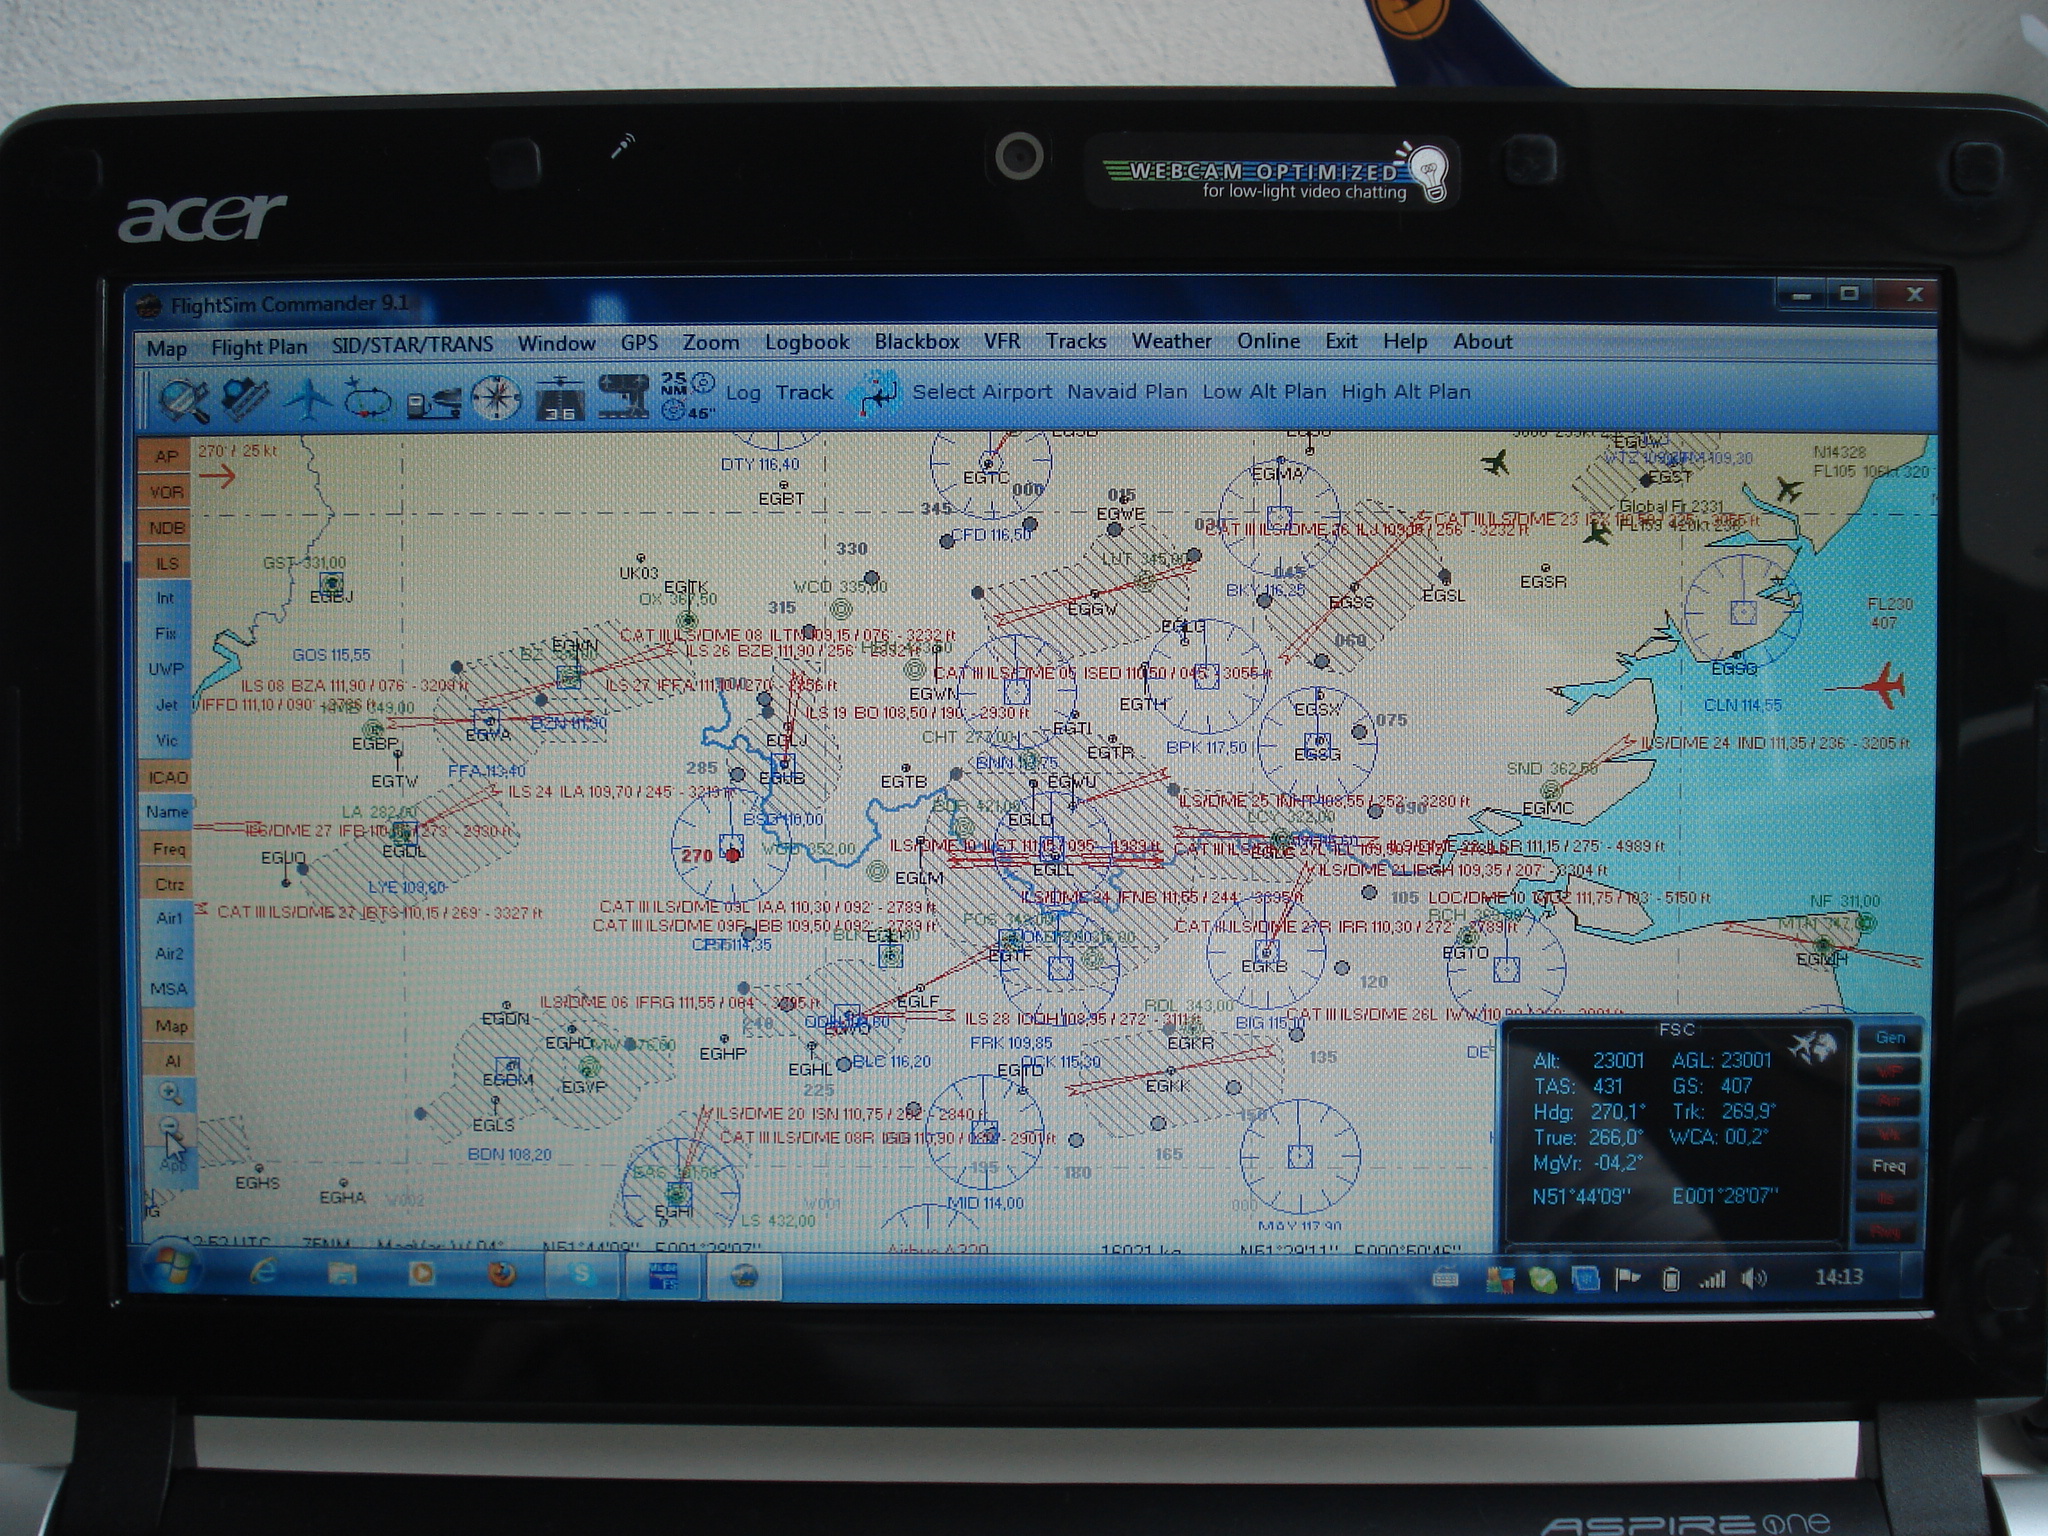Toggle the Jet airways layer
Image resolution: width=2048 pixels, height=1536 pixels.
pyautogui.click(x=165, y=705)
